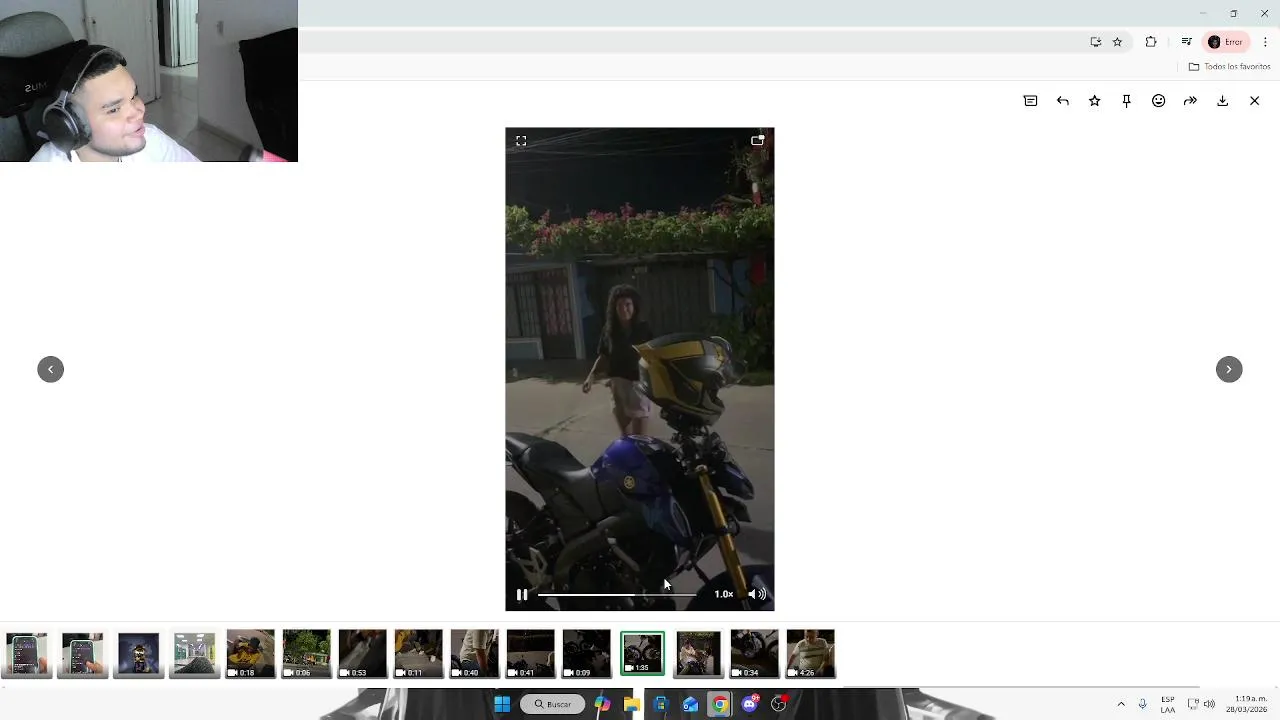Click Chrome install-app icon in address bar
Image resolution: width=1280 pixels, height=720 pixels.
click(1096, 42)
